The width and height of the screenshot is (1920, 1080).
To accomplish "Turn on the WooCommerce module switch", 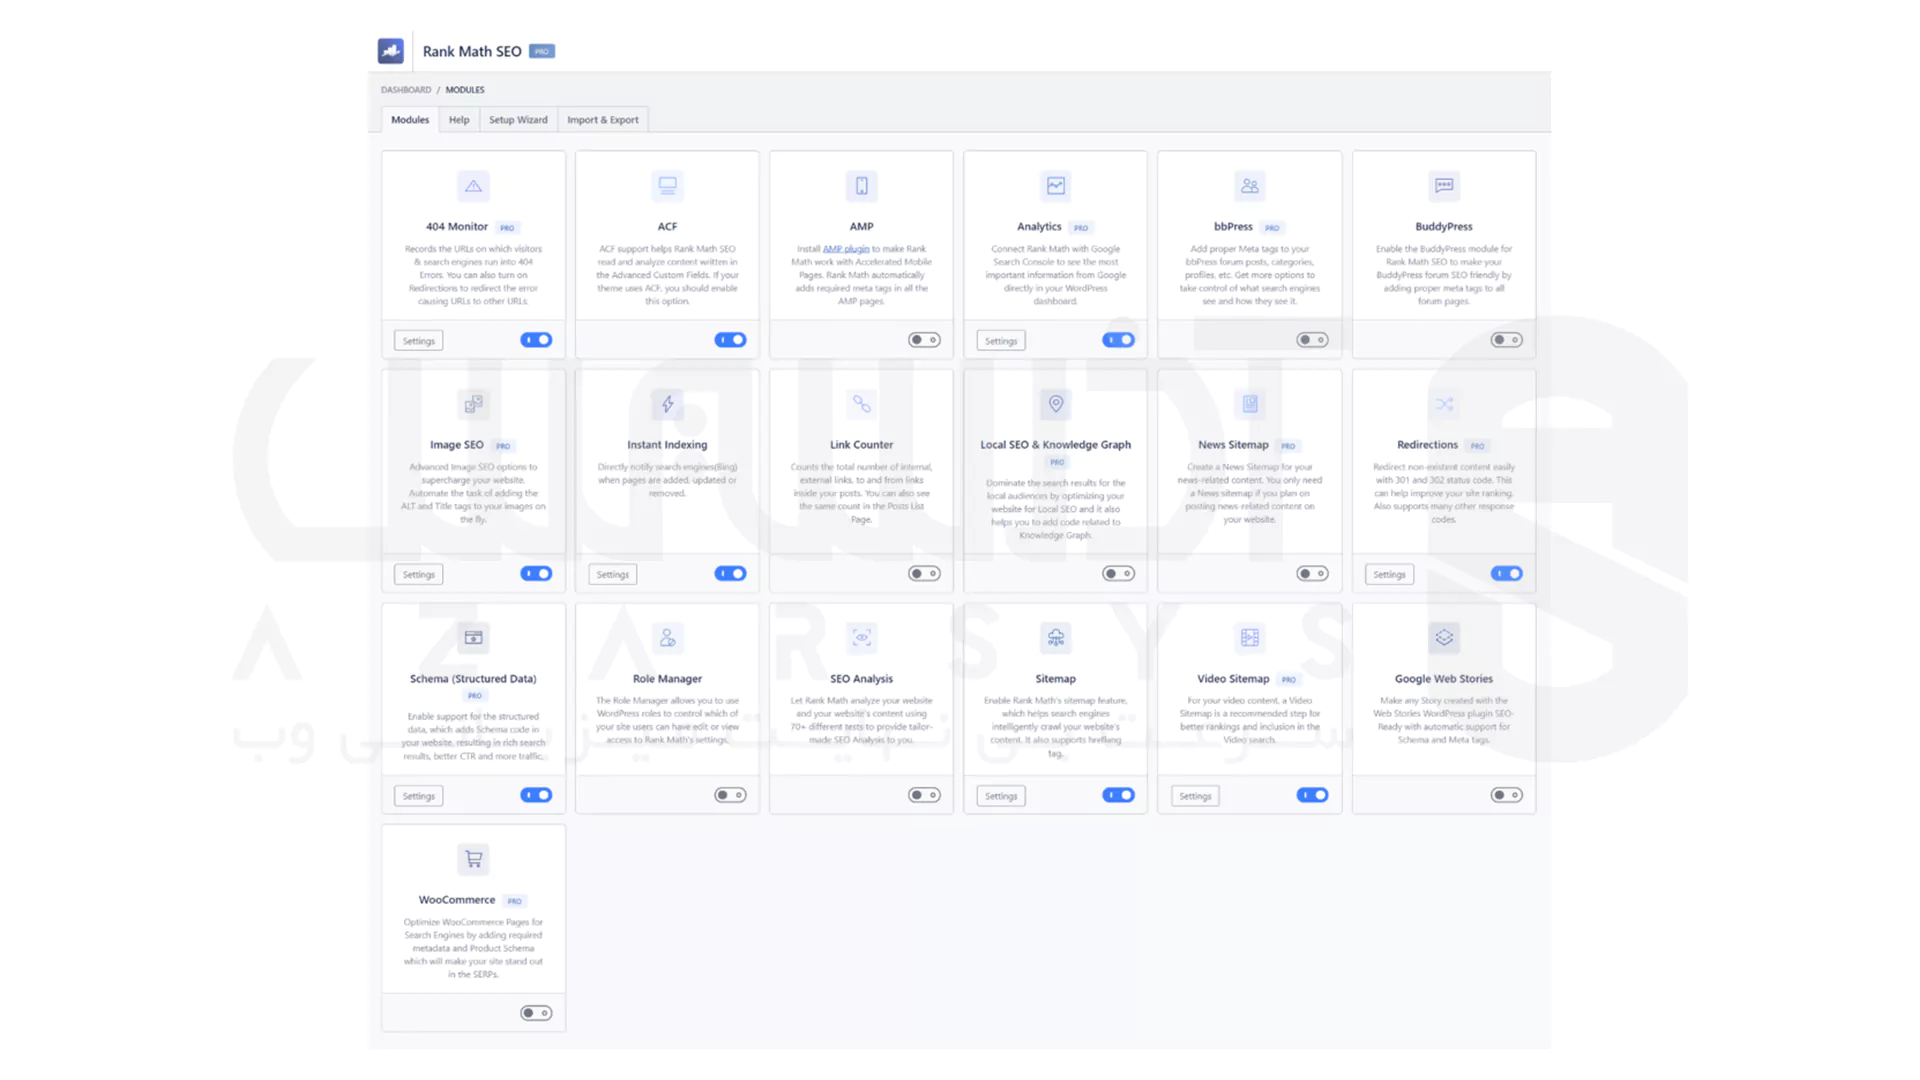I will point(536,1013).
